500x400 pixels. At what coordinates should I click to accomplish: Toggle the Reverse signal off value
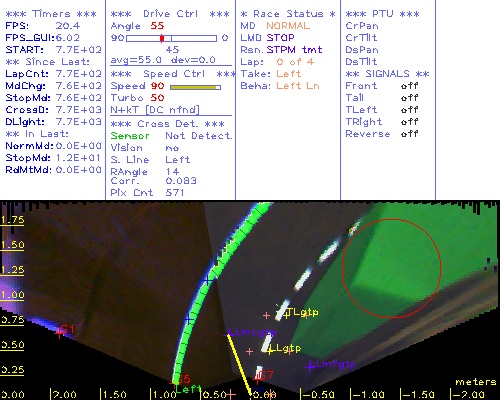coord(410,134)
